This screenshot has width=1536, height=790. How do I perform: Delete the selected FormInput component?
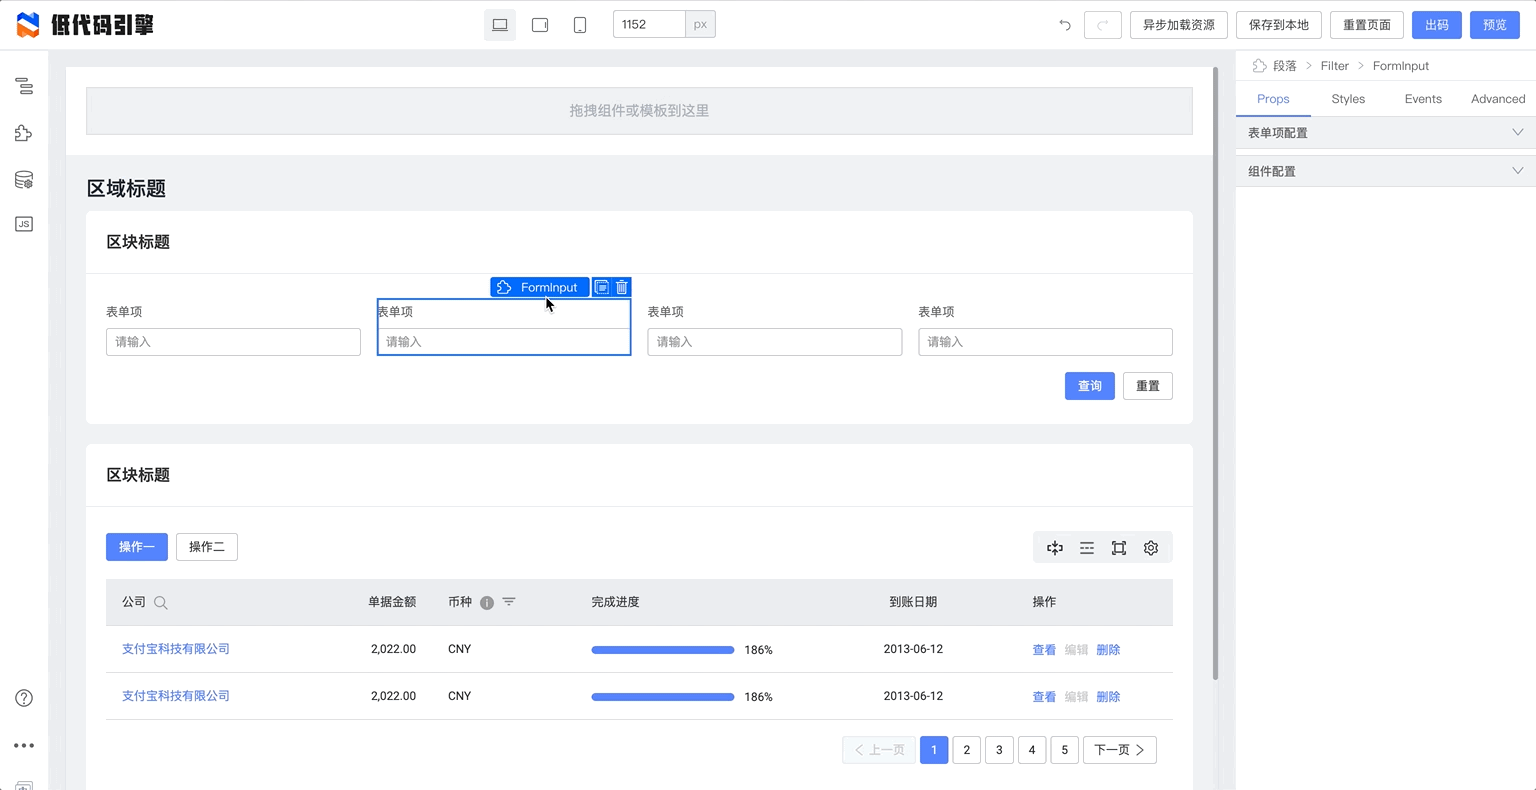point(622,287)
